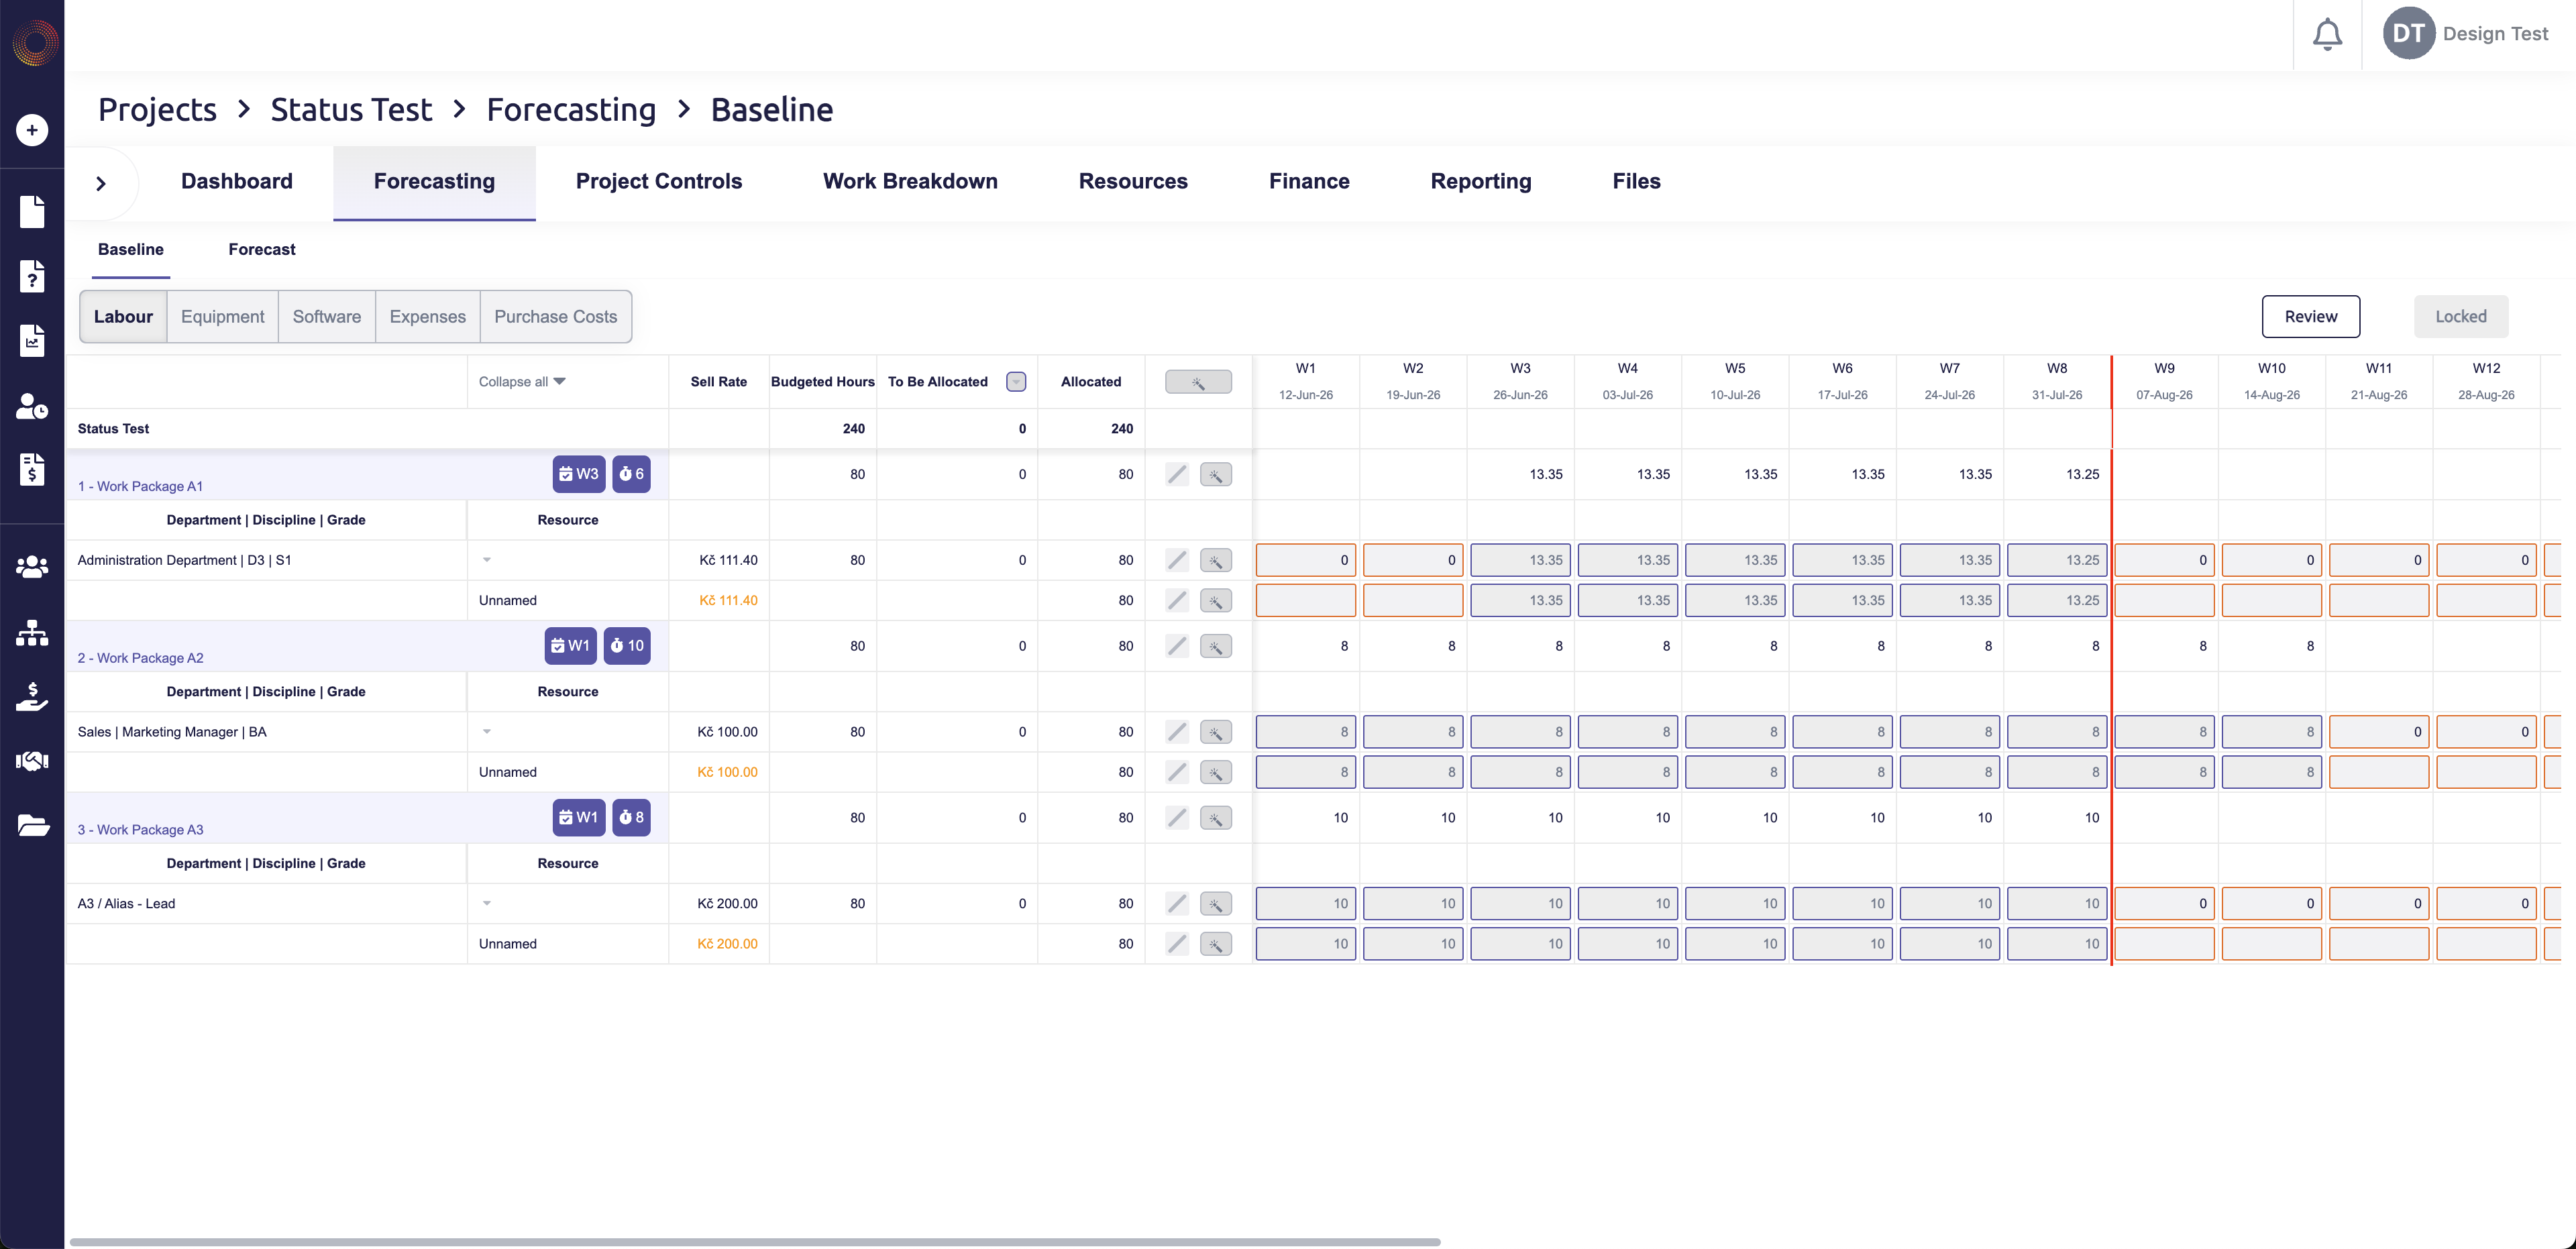Open the 2 - Work Package A2 link

[140, 659]
